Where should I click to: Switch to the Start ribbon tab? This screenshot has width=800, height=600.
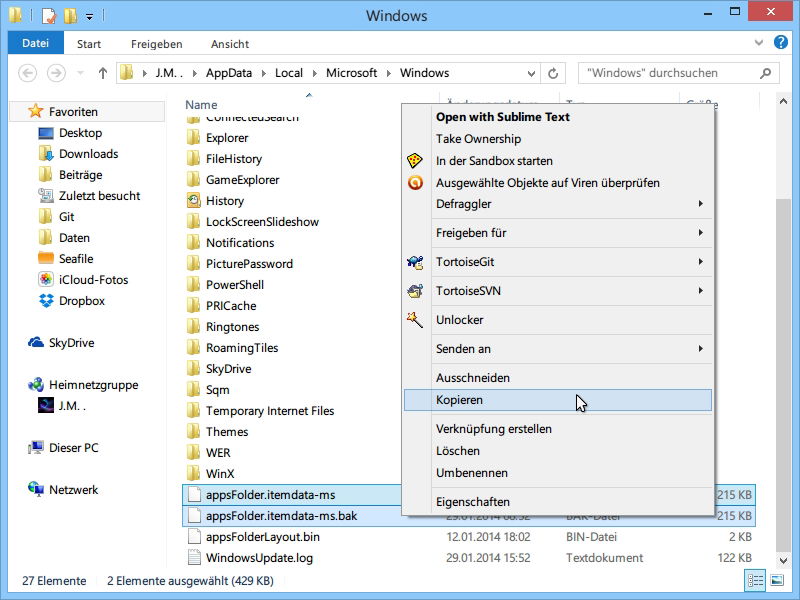tap(89, 44)
